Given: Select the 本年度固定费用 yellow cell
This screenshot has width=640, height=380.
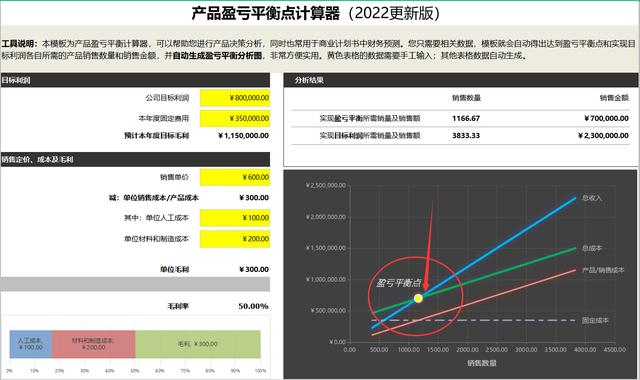Looking at the screenshot, I should coord(235,118).
